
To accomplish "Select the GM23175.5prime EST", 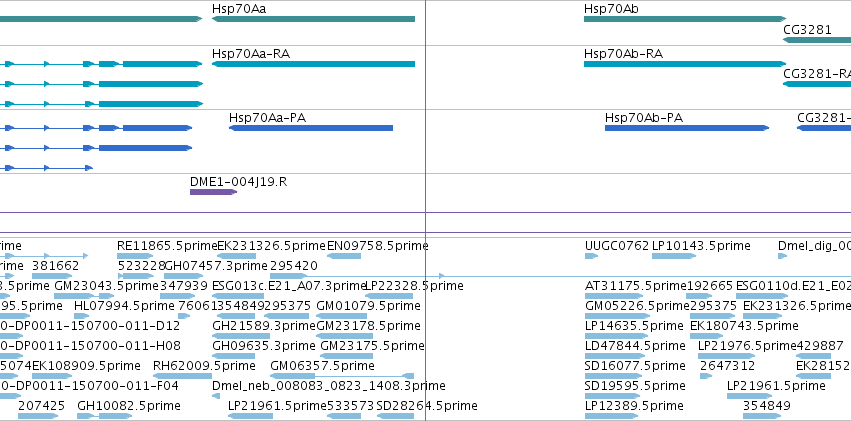I will click(347, 356).
